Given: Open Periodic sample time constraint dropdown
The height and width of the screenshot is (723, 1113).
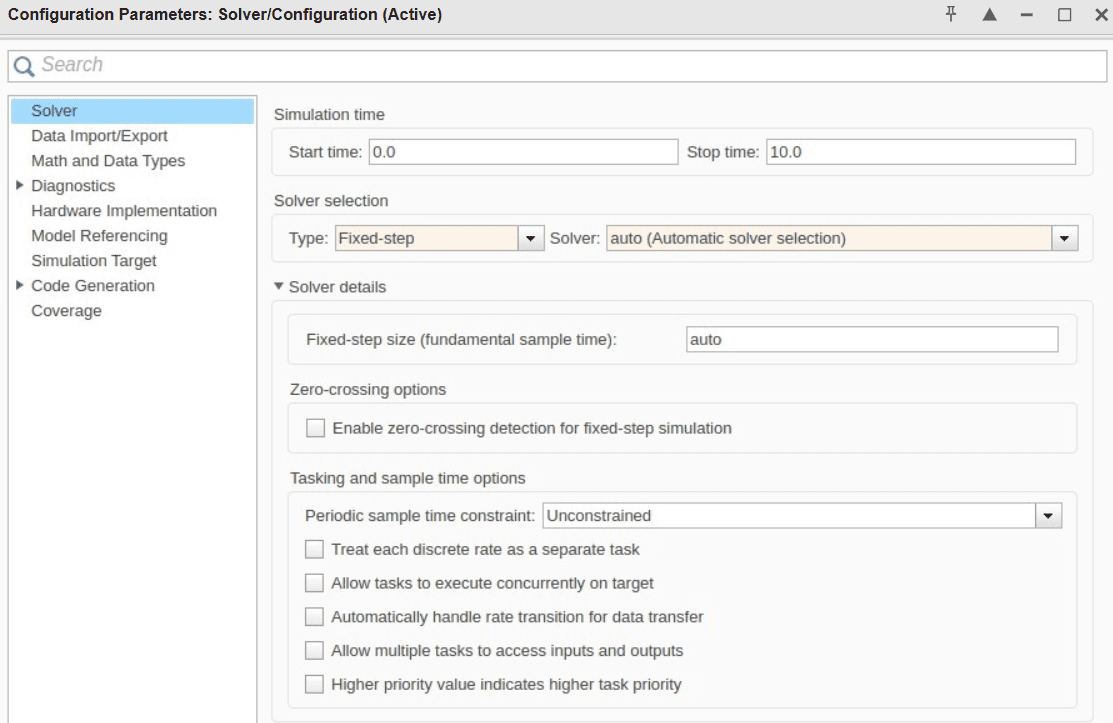Looking at the screenshot, I should 1048,516.
